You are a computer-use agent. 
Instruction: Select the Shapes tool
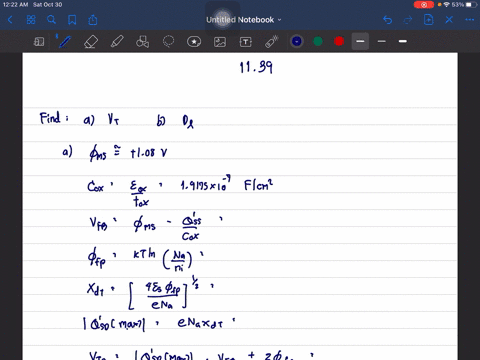tap(143, 42)
